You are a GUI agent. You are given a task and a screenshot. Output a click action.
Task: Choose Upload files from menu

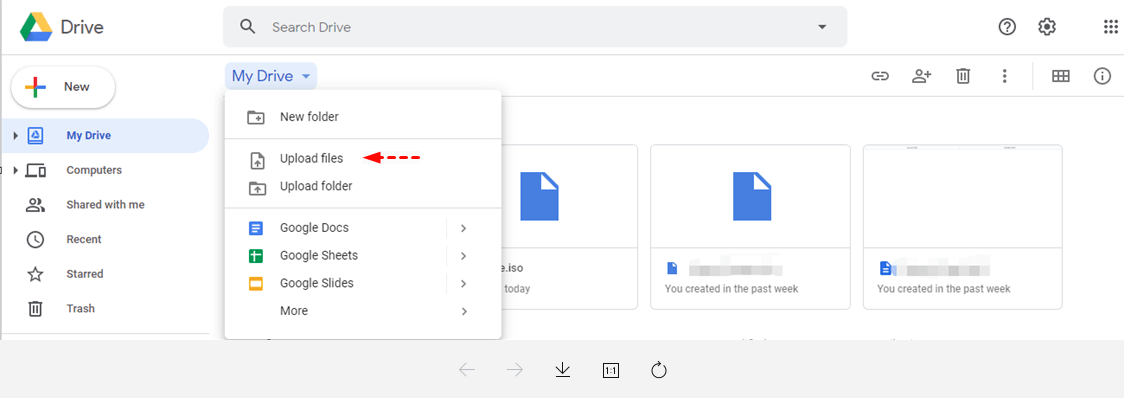pyautogui.click(x=363, y=158)
